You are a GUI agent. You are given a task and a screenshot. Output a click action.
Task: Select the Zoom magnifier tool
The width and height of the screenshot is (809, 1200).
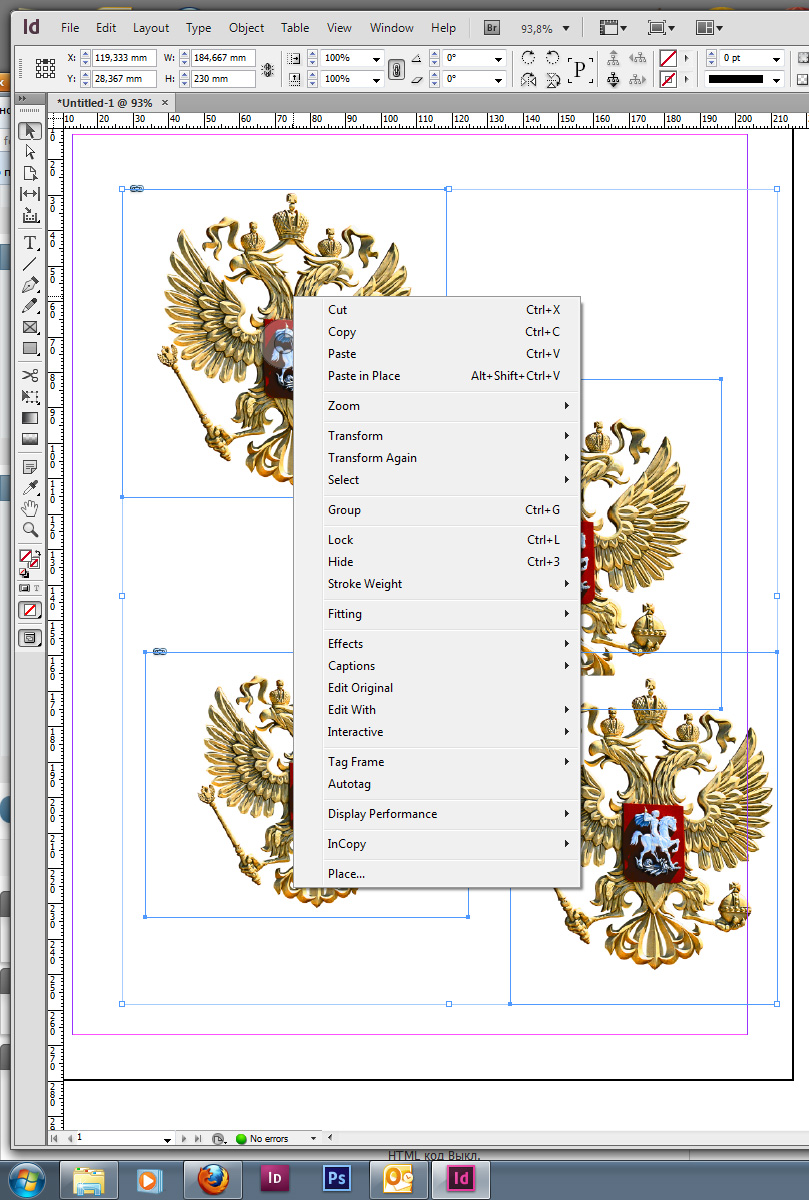pyautogui.click(x=30, y=530)
